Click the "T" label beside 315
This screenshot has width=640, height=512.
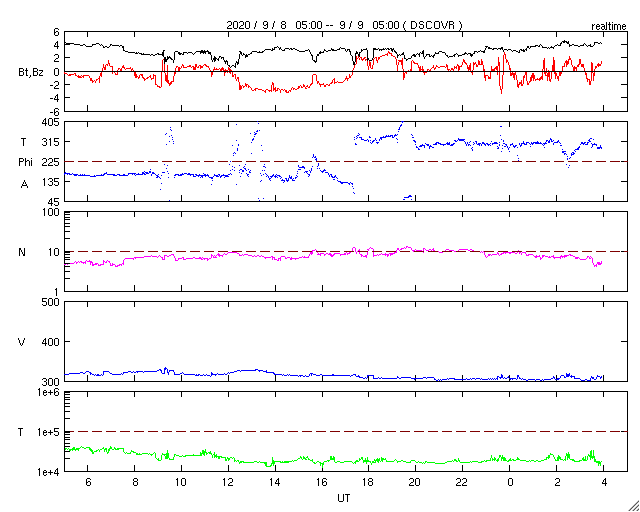tap(23, 142)
